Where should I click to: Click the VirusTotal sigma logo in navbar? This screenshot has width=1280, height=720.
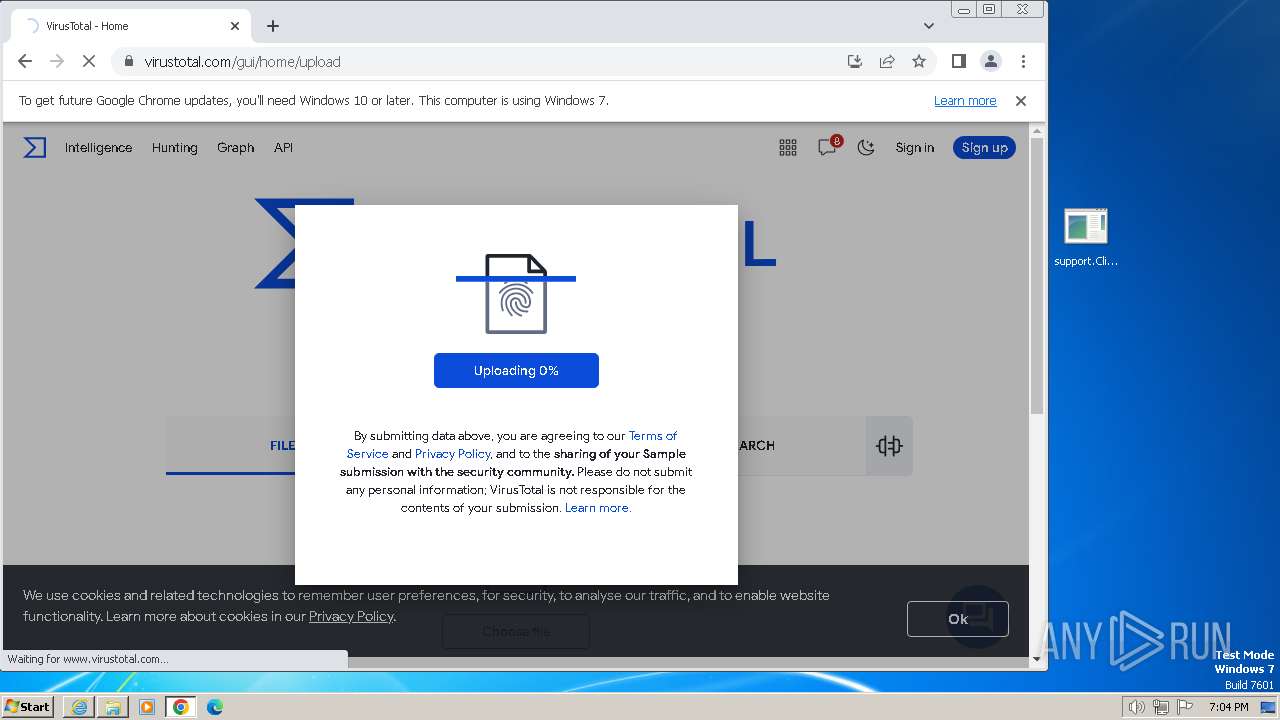tap(35, 148)
